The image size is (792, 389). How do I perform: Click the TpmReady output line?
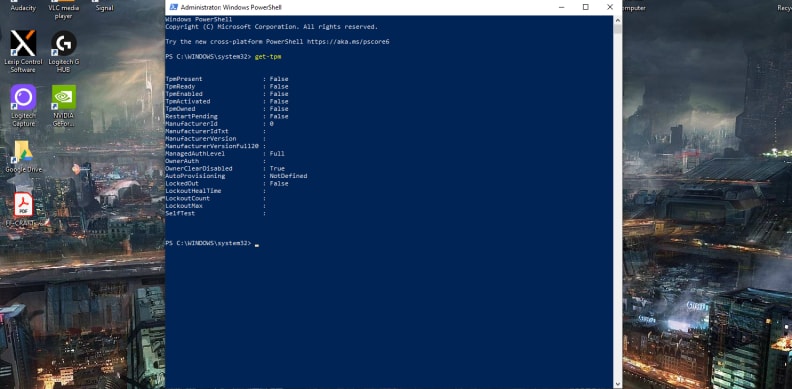pyautogui.click(x=227, y=86)
